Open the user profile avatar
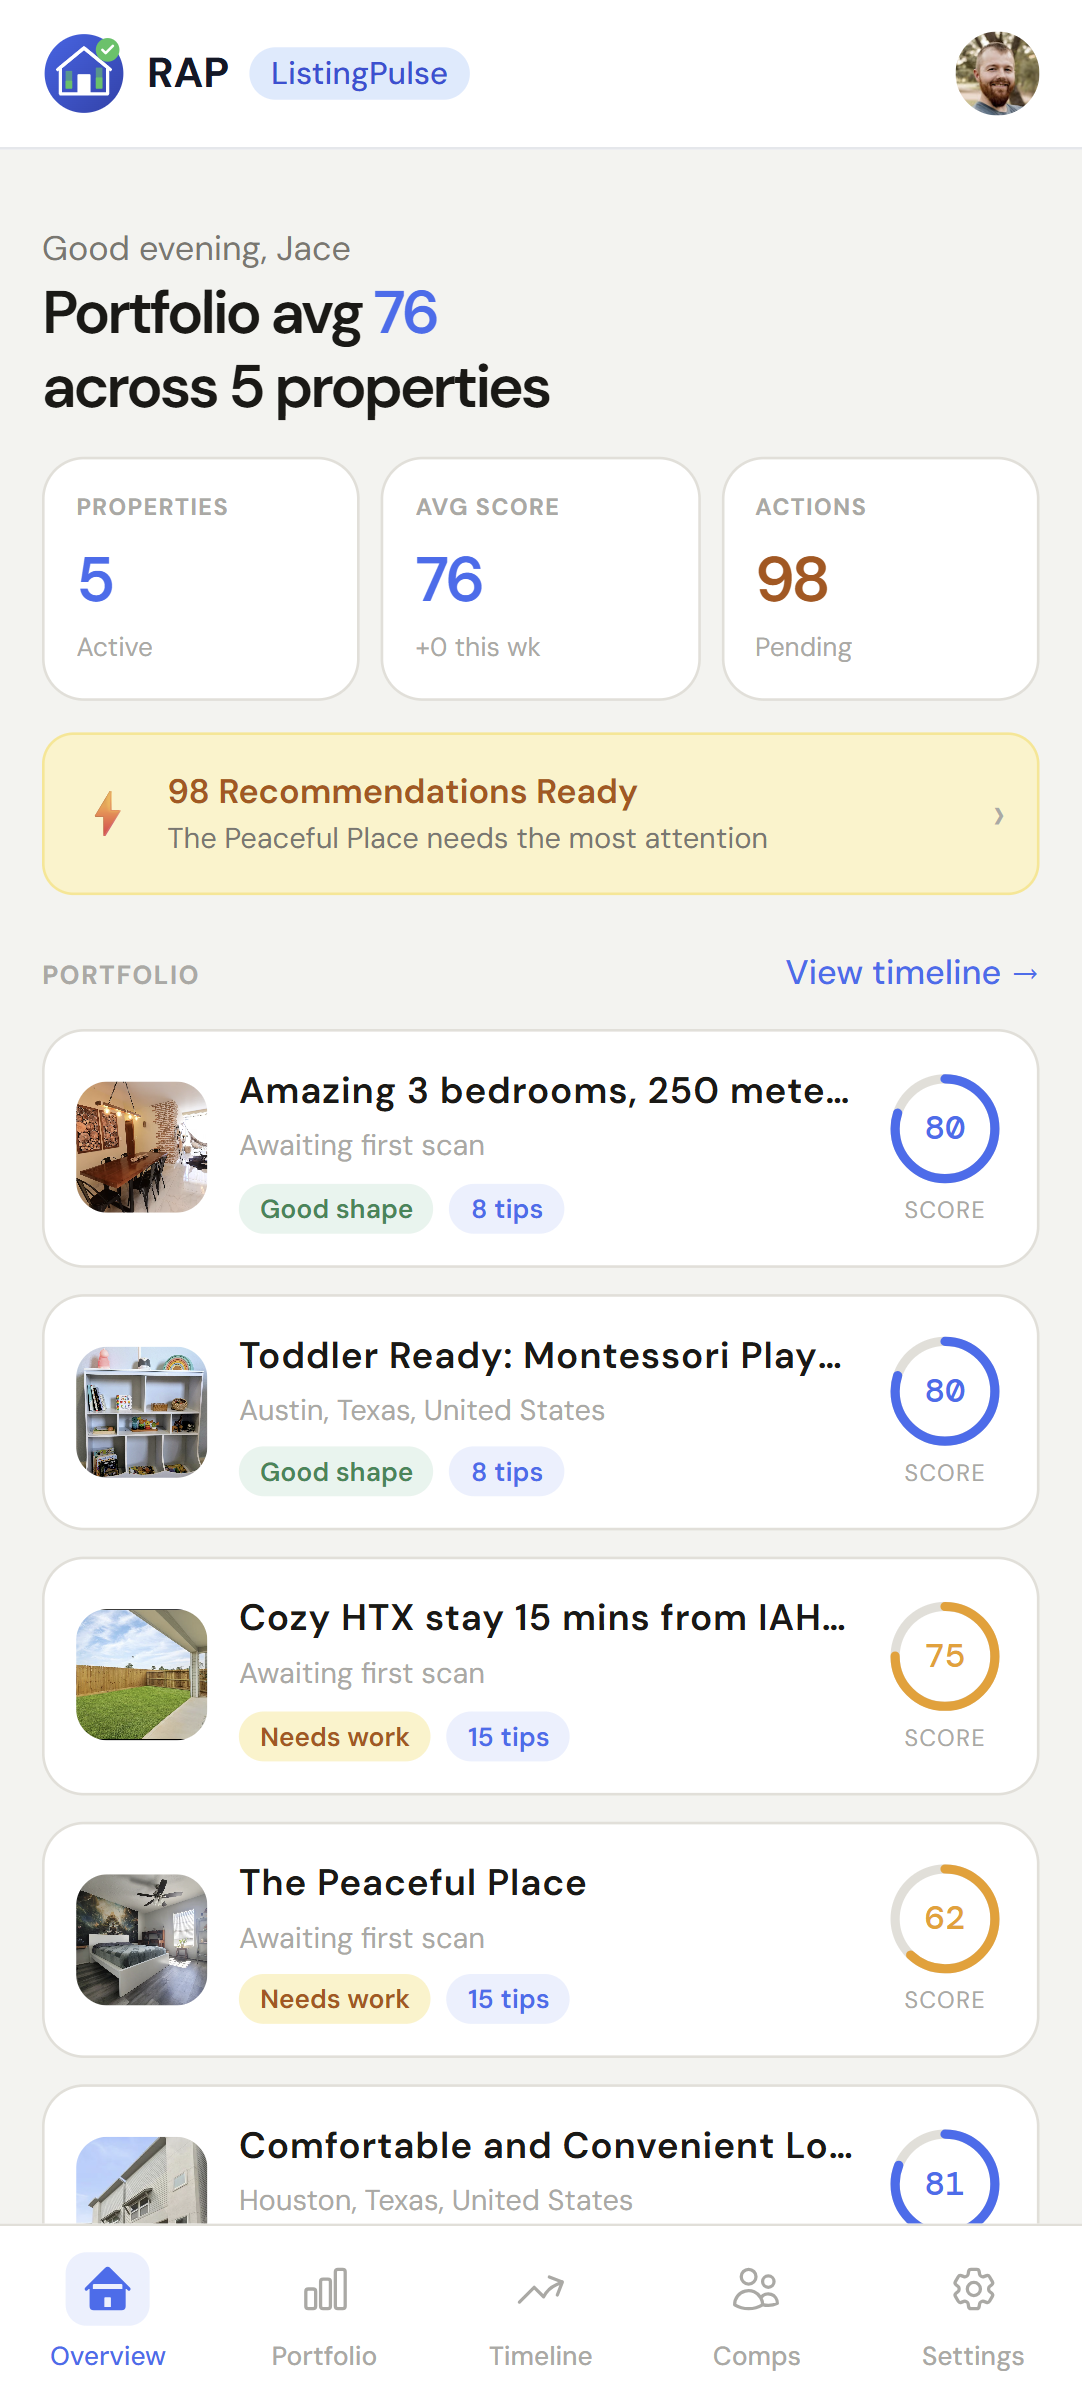 click(996, 74)
